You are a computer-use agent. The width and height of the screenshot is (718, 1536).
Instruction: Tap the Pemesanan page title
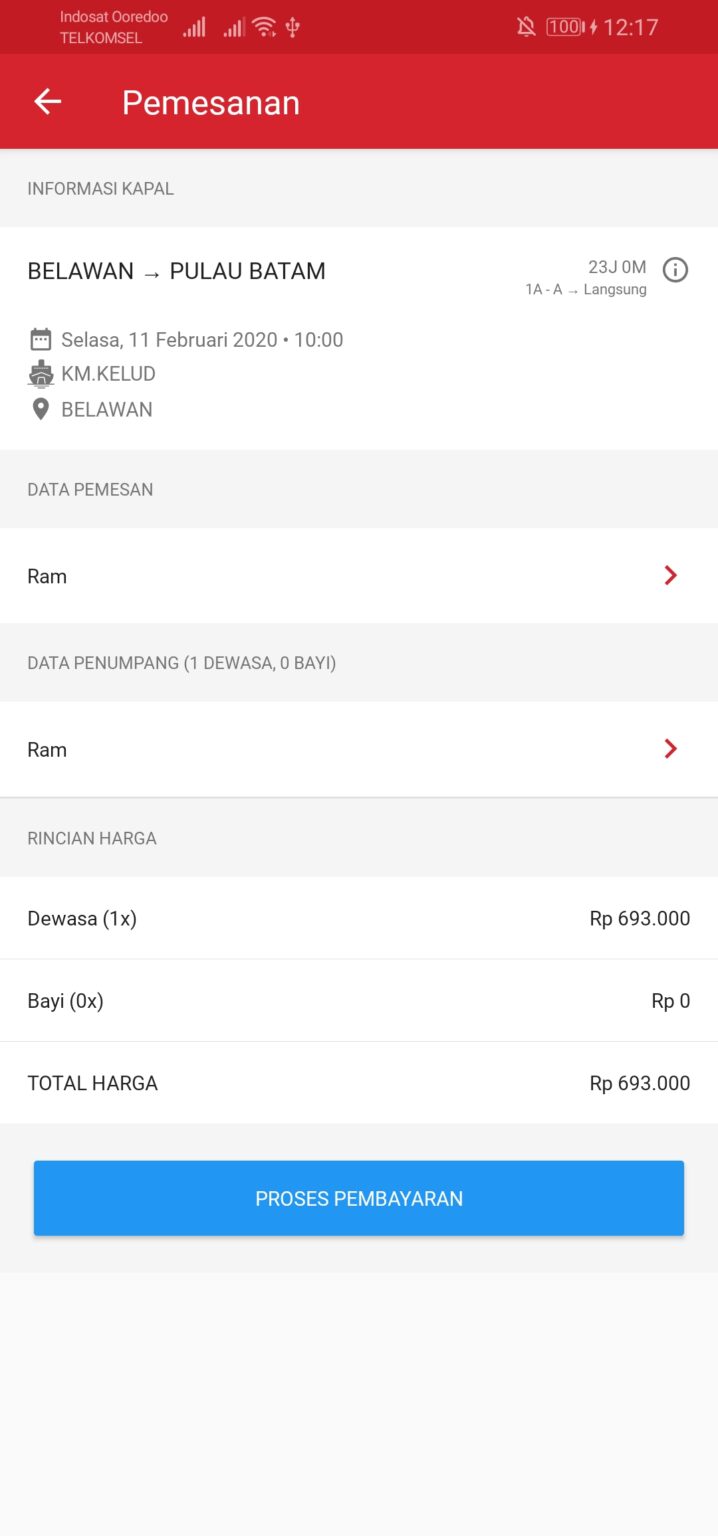click(x=211, y=103)
